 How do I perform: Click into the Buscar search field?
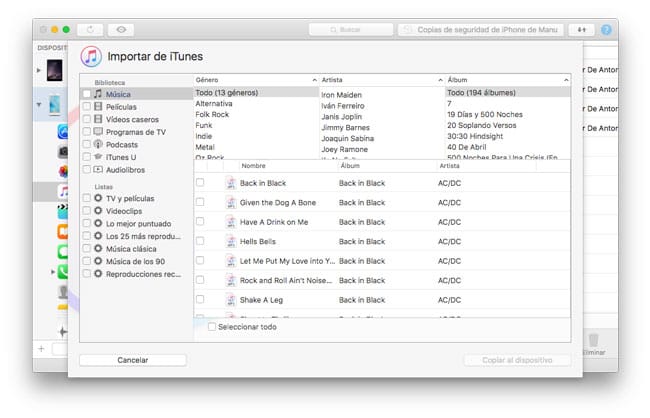click(351, 29)
